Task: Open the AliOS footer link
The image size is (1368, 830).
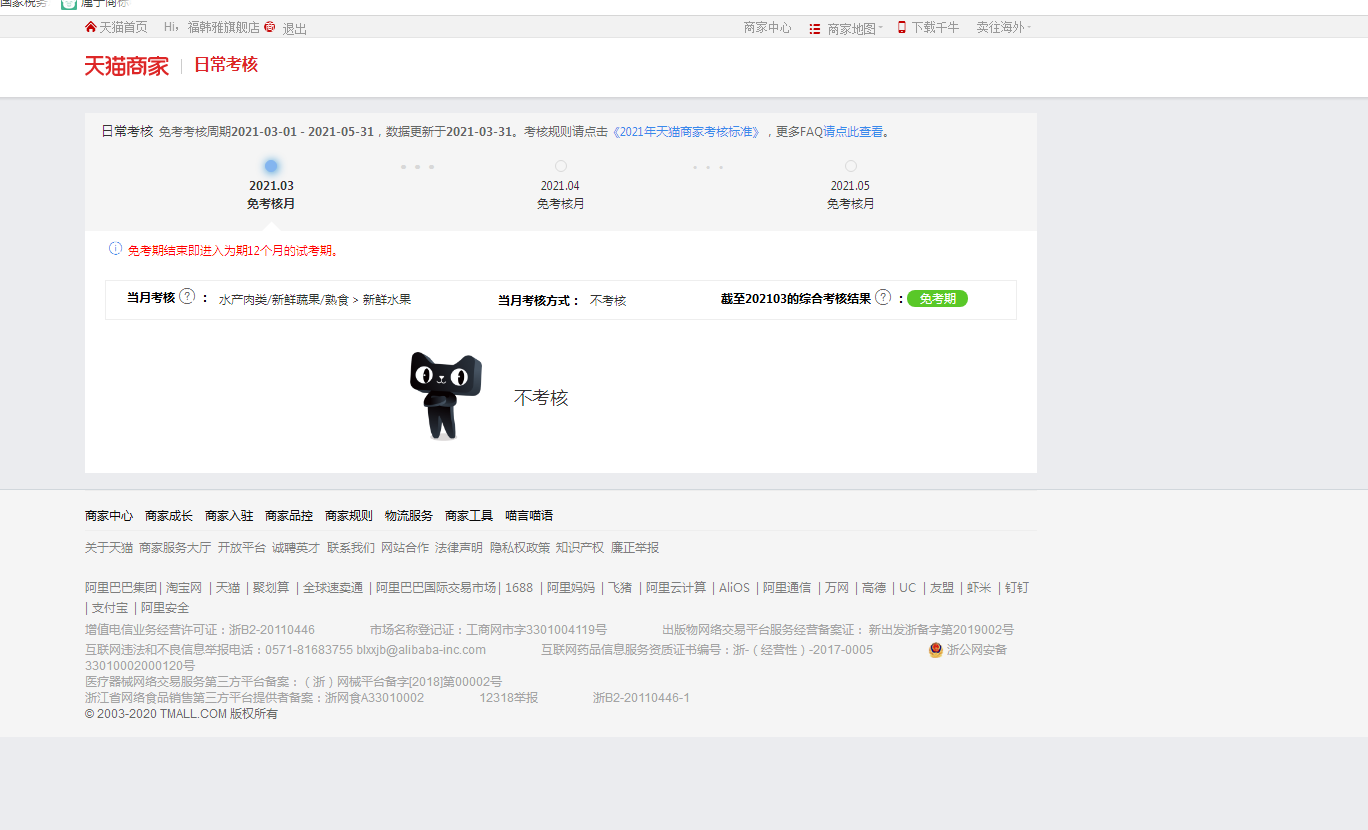Action: tap(734, 588)
